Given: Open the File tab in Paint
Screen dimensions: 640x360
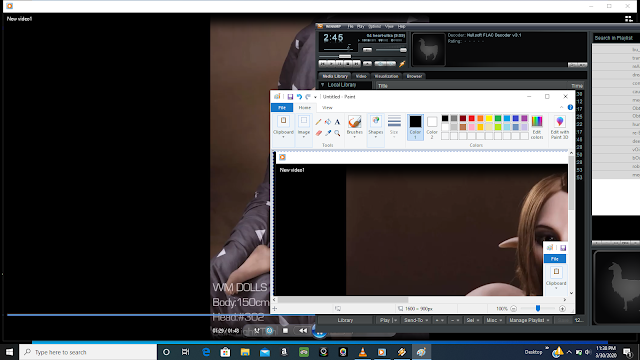Looking at the screenshot, I should coord(282,107).
